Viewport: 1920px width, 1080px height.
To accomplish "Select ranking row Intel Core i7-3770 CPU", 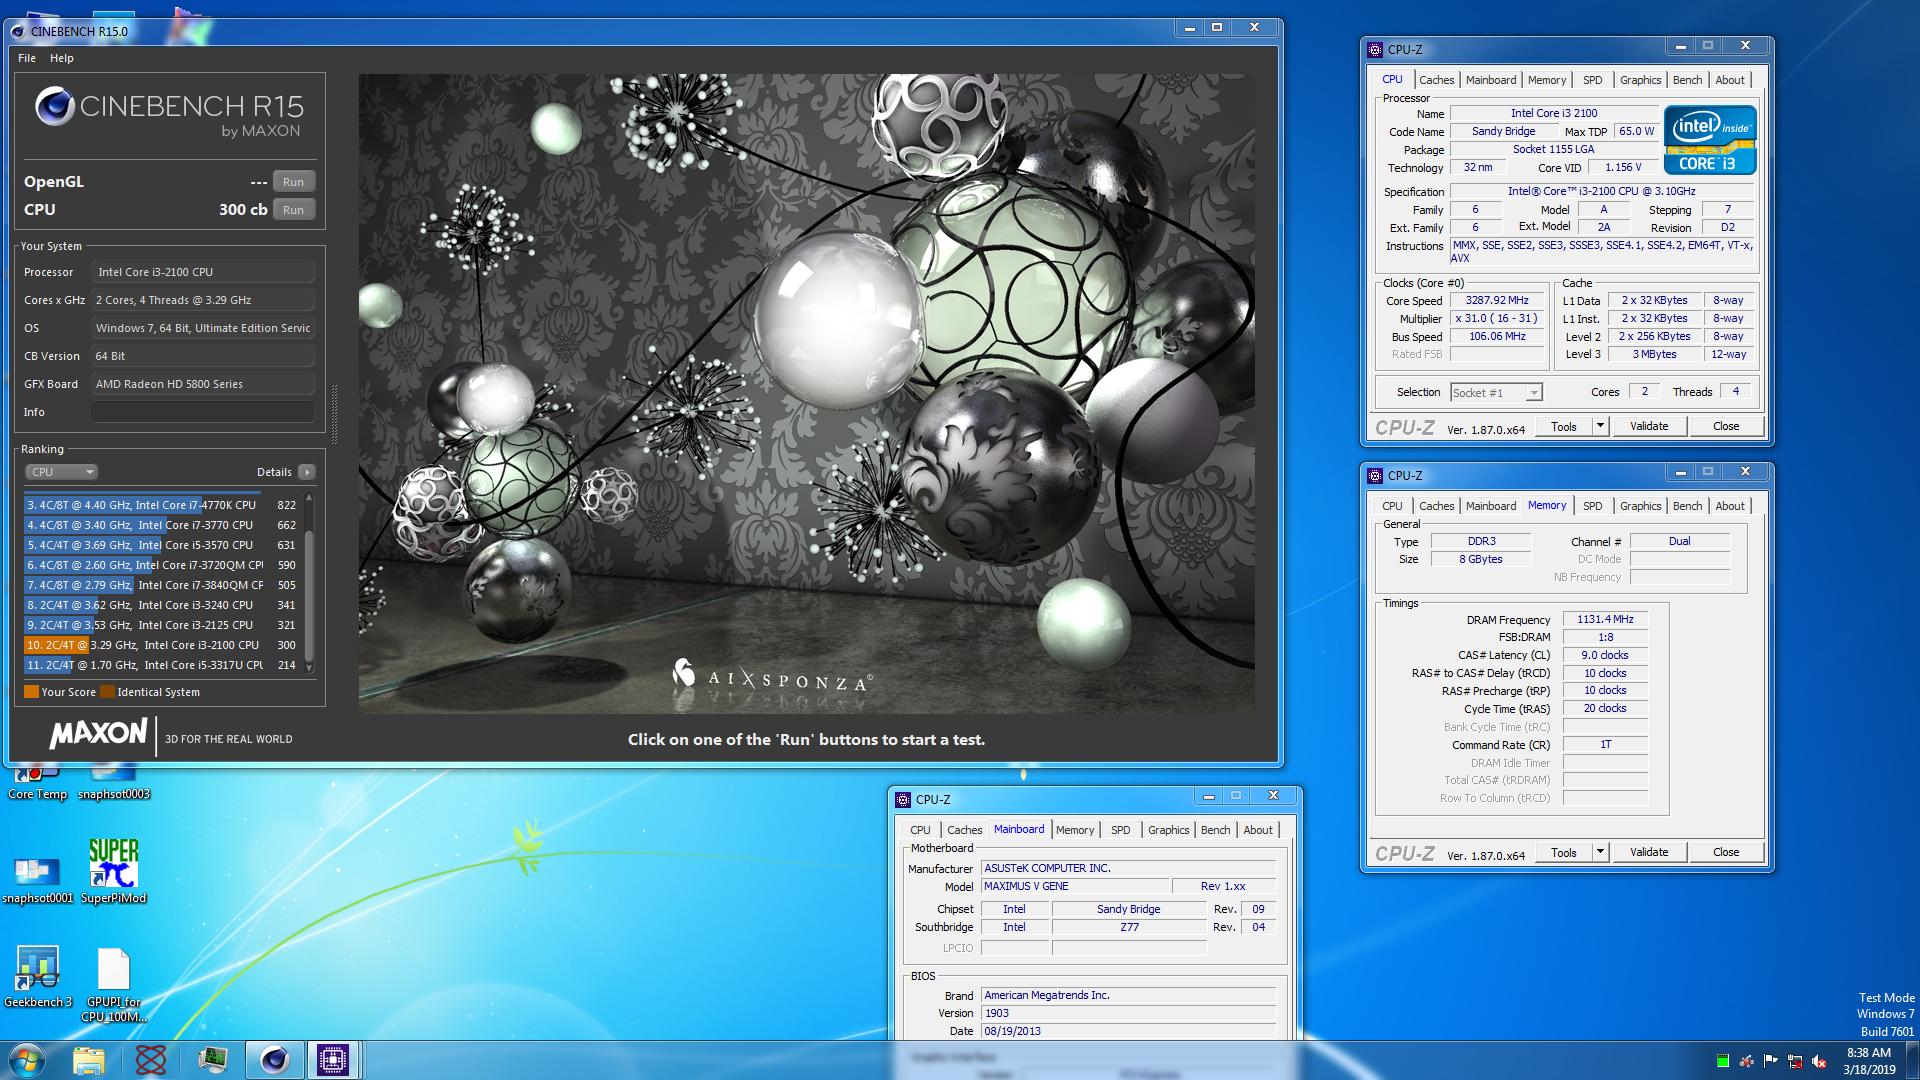I will tap(162, 525).
